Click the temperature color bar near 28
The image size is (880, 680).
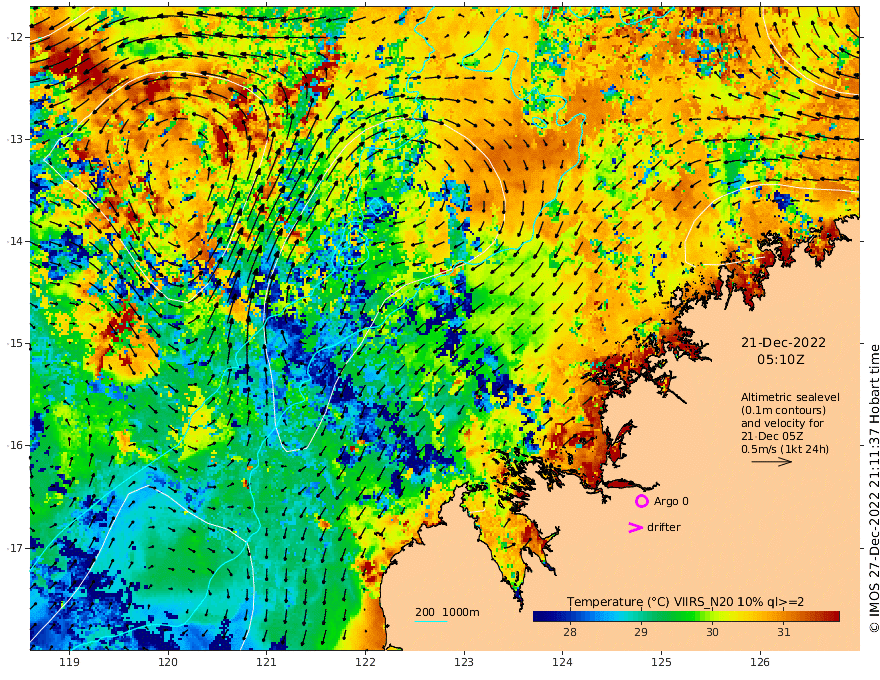tap(570, 616)
